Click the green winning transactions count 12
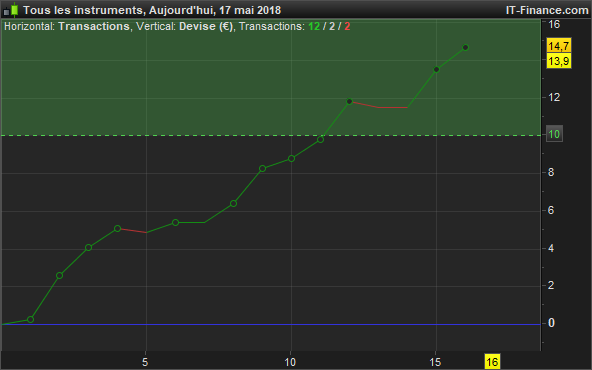Image resolution: width=592 pixels, height=370 pixels. (x=314, y=26)
